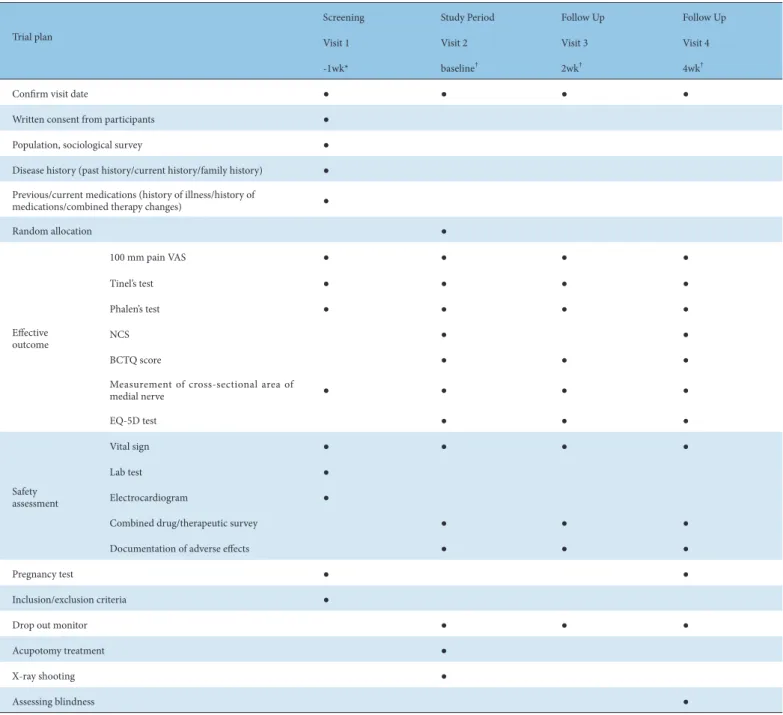Image resolution: width=783 pixels, height=715 pixels.
Task: Click the 'Acupotomy treatment' row label
Action: (58, 651)
